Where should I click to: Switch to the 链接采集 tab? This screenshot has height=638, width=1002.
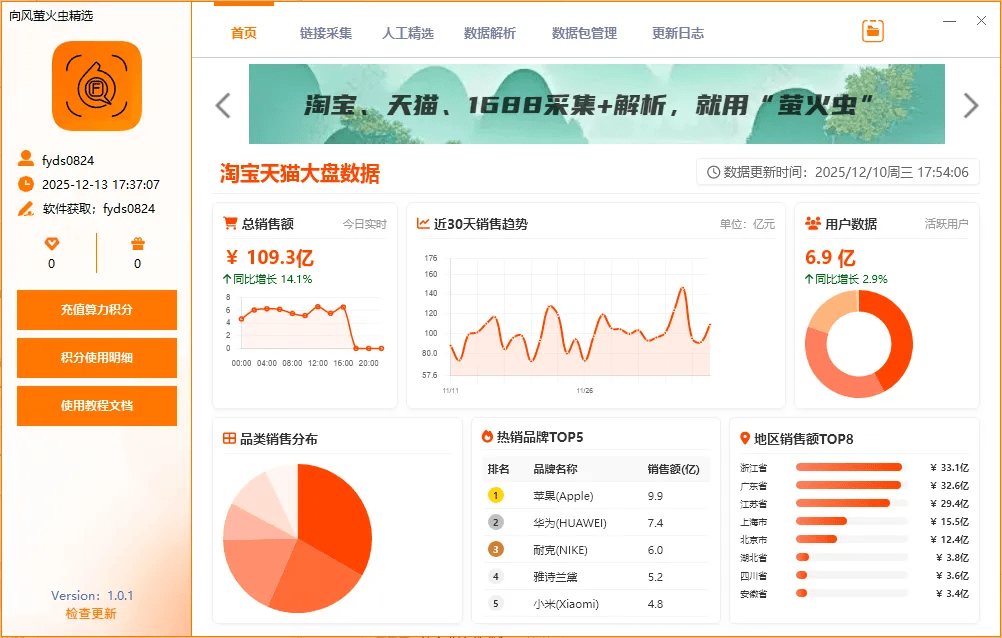coord(326,33)
